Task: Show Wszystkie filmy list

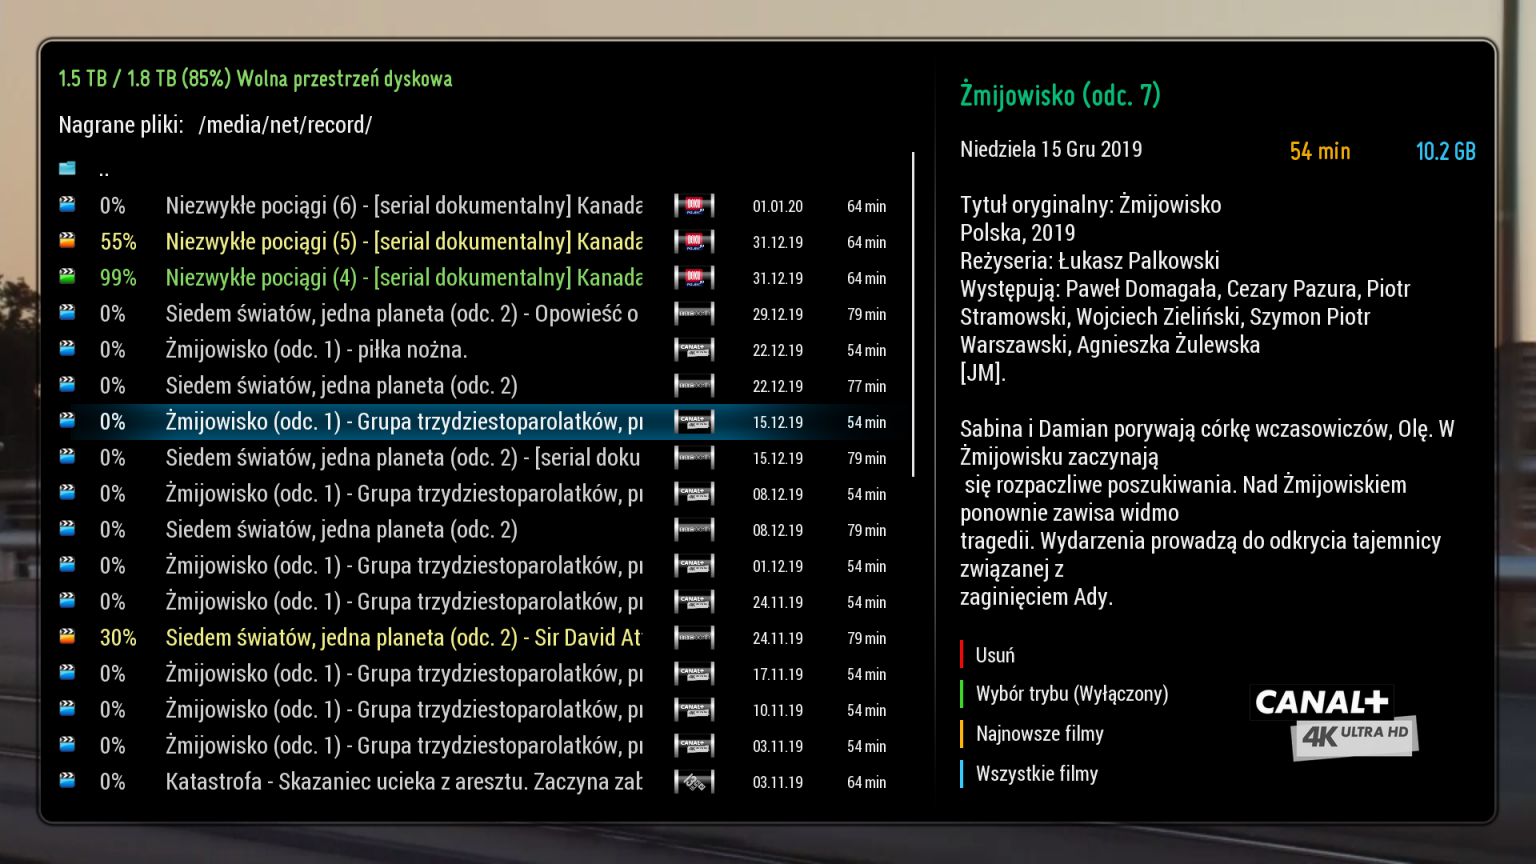Action: (x=1036, y=774)
